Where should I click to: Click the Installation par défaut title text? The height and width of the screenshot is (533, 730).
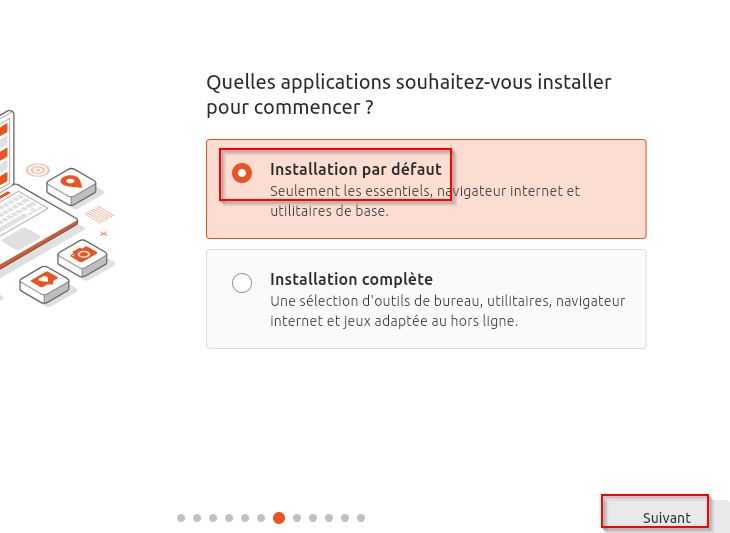coord(356,169)
